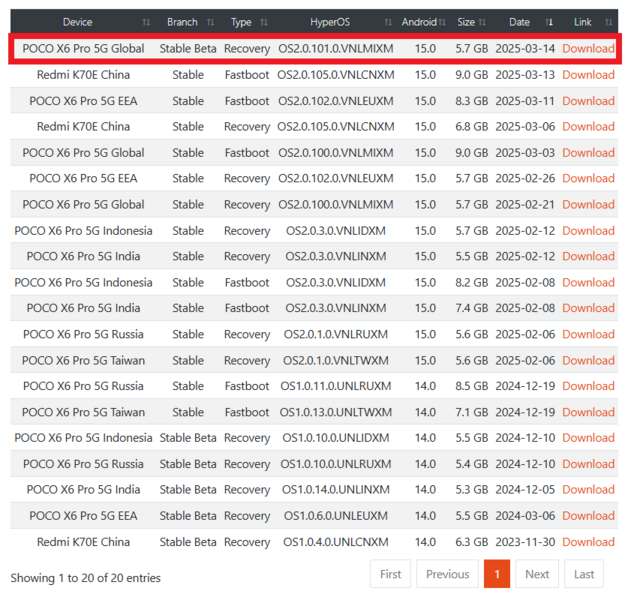Image resolution: width=640 pixels, height=594 pixels.
Task: Click size cell 5.3 GB
Action: coord(472,490)
